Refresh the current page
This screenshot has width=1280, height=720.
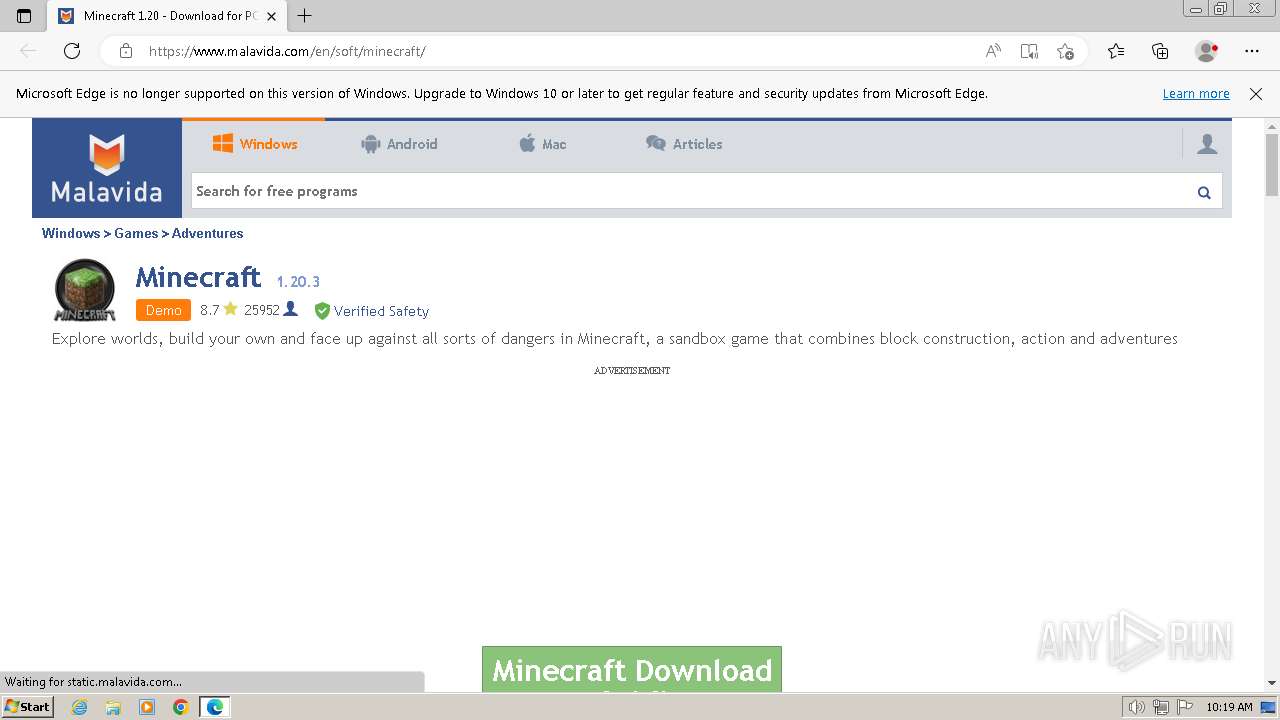tap(72, 51)
